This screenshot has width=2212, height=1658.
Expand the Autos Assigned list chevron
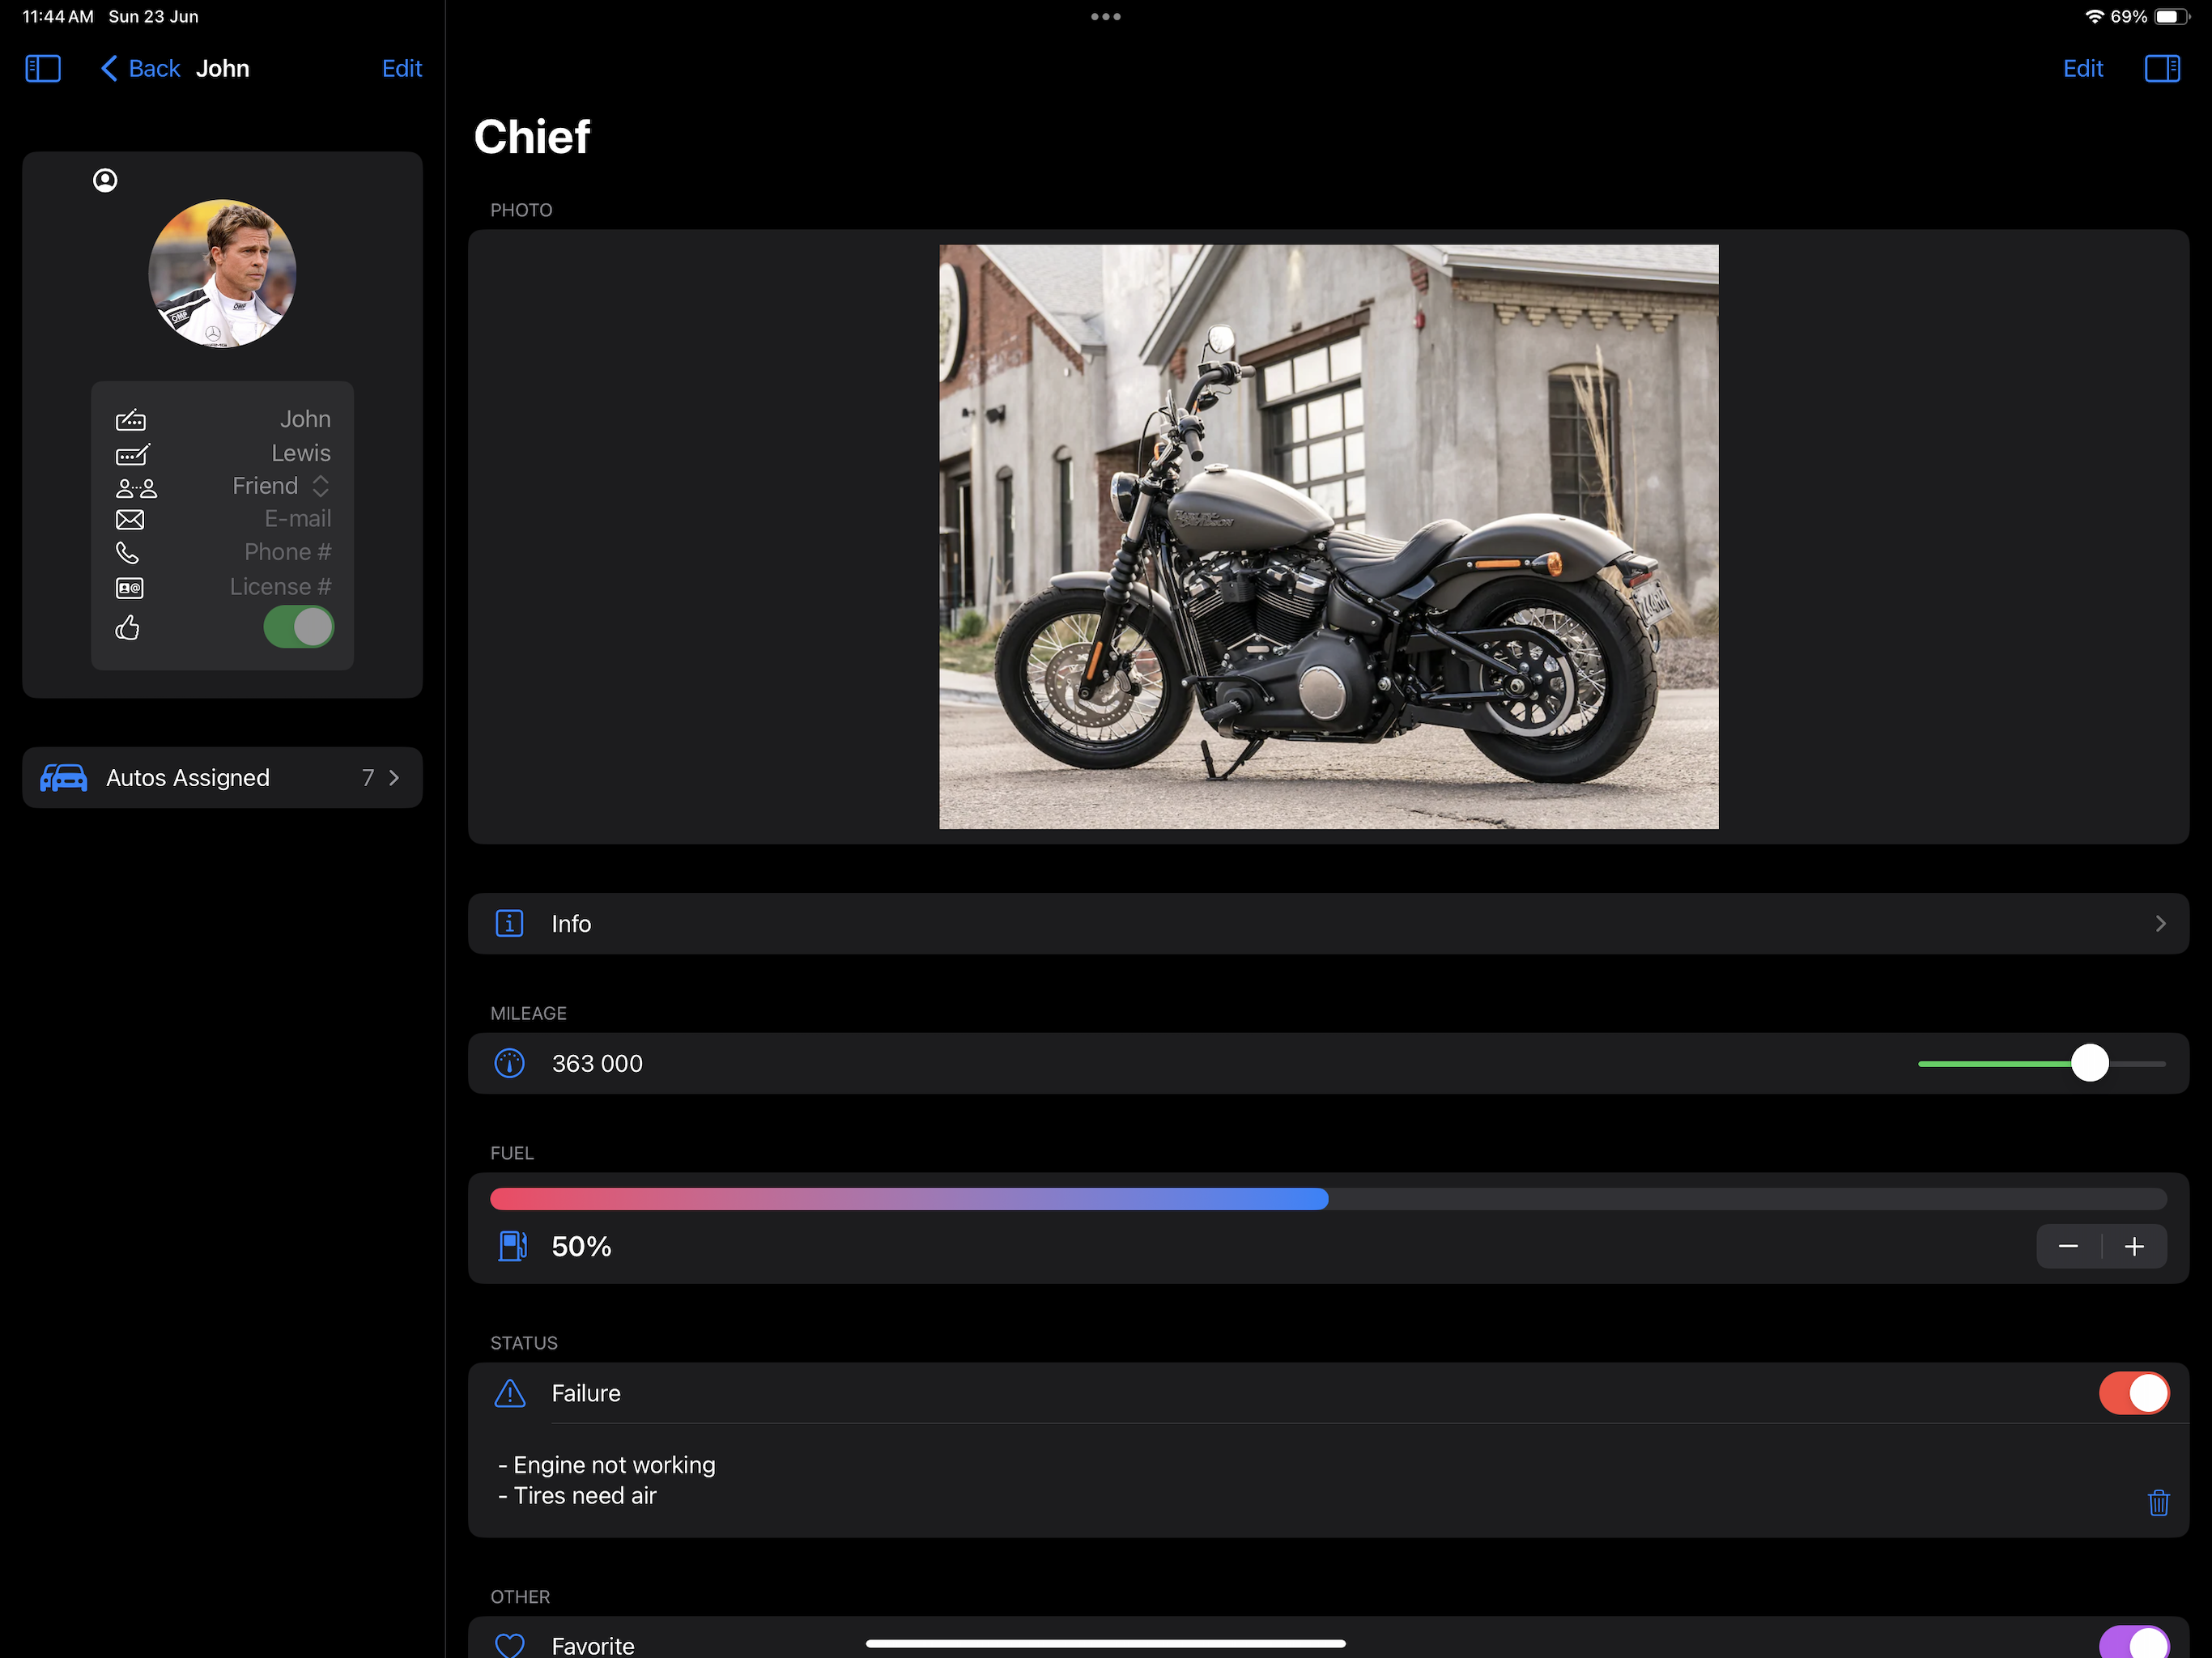click(394, 778)
